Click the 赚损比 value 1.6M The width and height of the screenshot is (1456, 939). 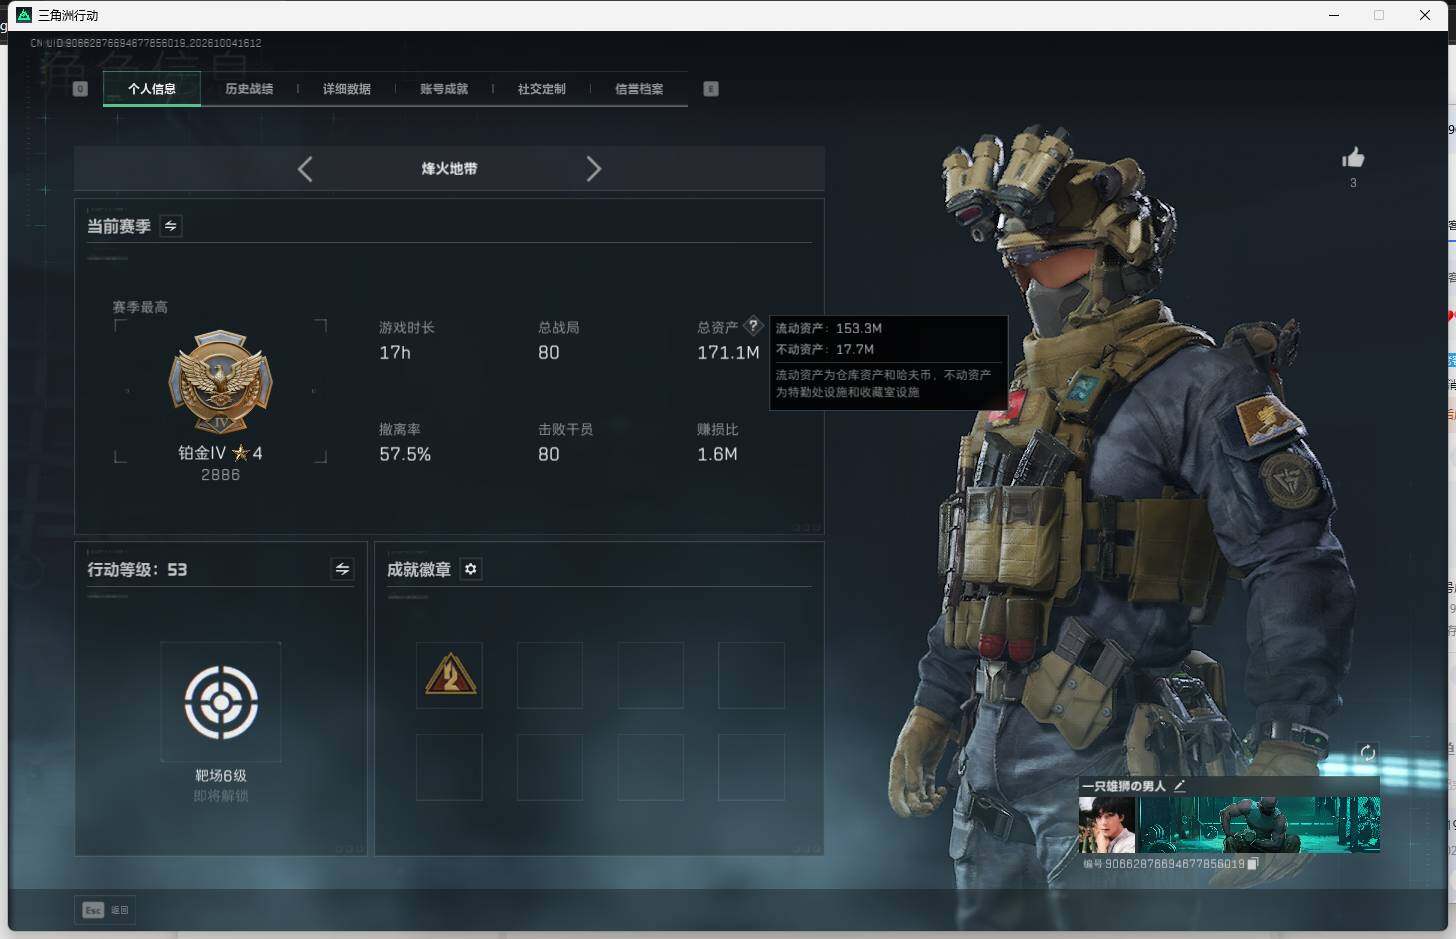click(x=717, y=455)
